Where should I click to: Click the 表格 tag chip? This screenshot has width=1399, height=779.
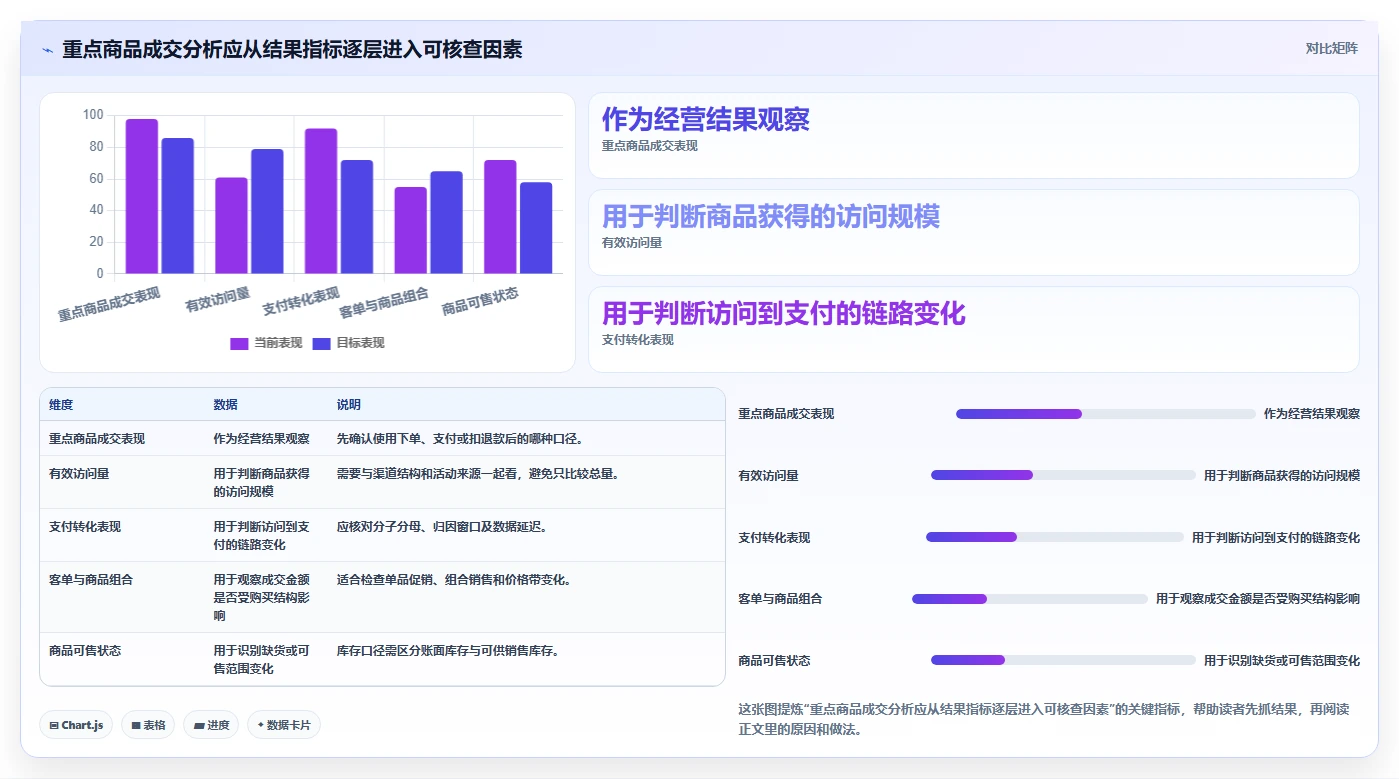point(148,725)
